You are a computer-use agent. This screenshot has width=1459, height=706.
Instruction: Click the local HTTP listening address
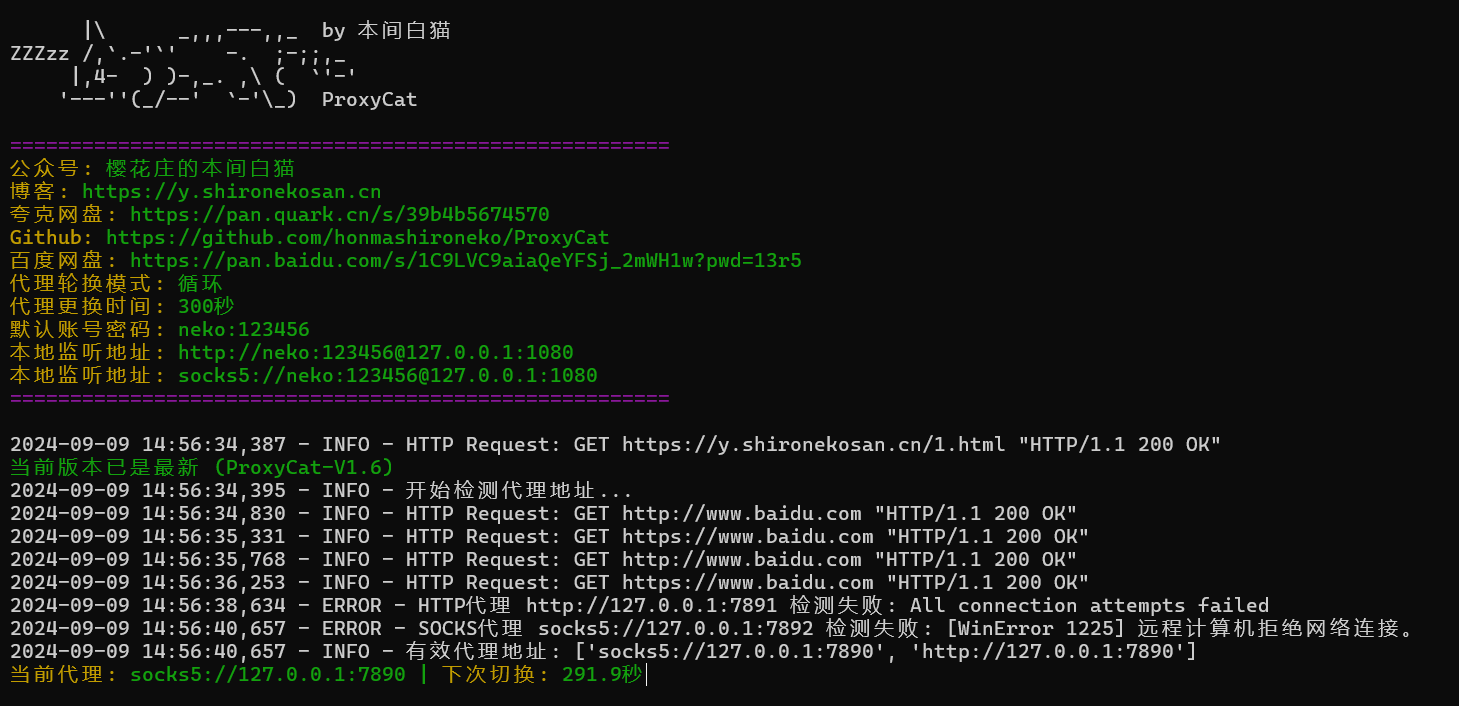(375, 353)
